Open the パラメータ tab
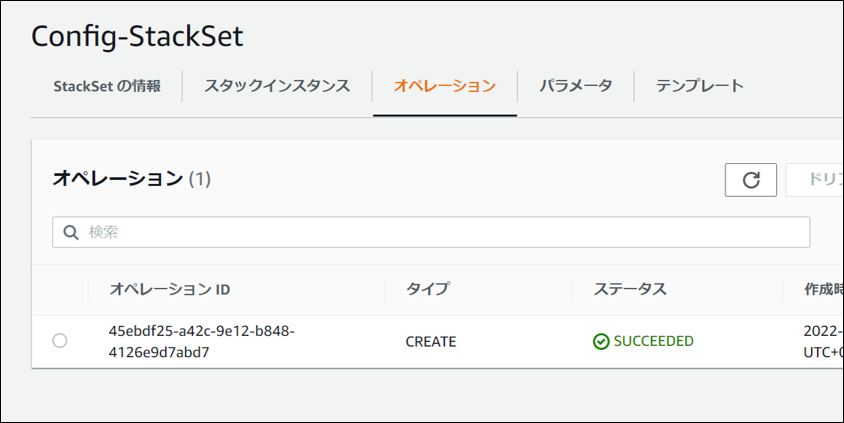Screen dimensions: 844x423 click(x=575, y=86)
